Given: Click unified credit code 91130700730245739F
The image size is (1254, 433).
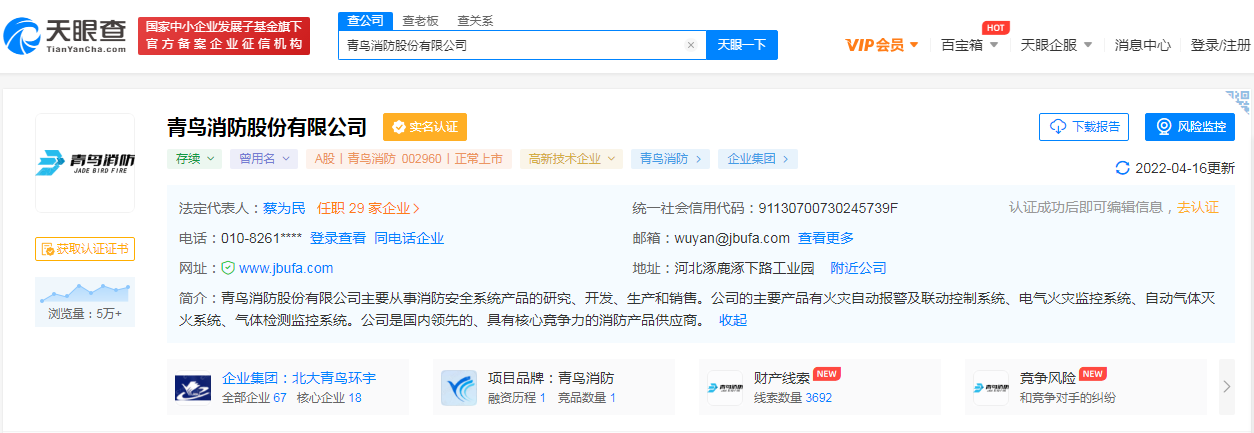Looking at the screenshot, I should pos(829,208).
